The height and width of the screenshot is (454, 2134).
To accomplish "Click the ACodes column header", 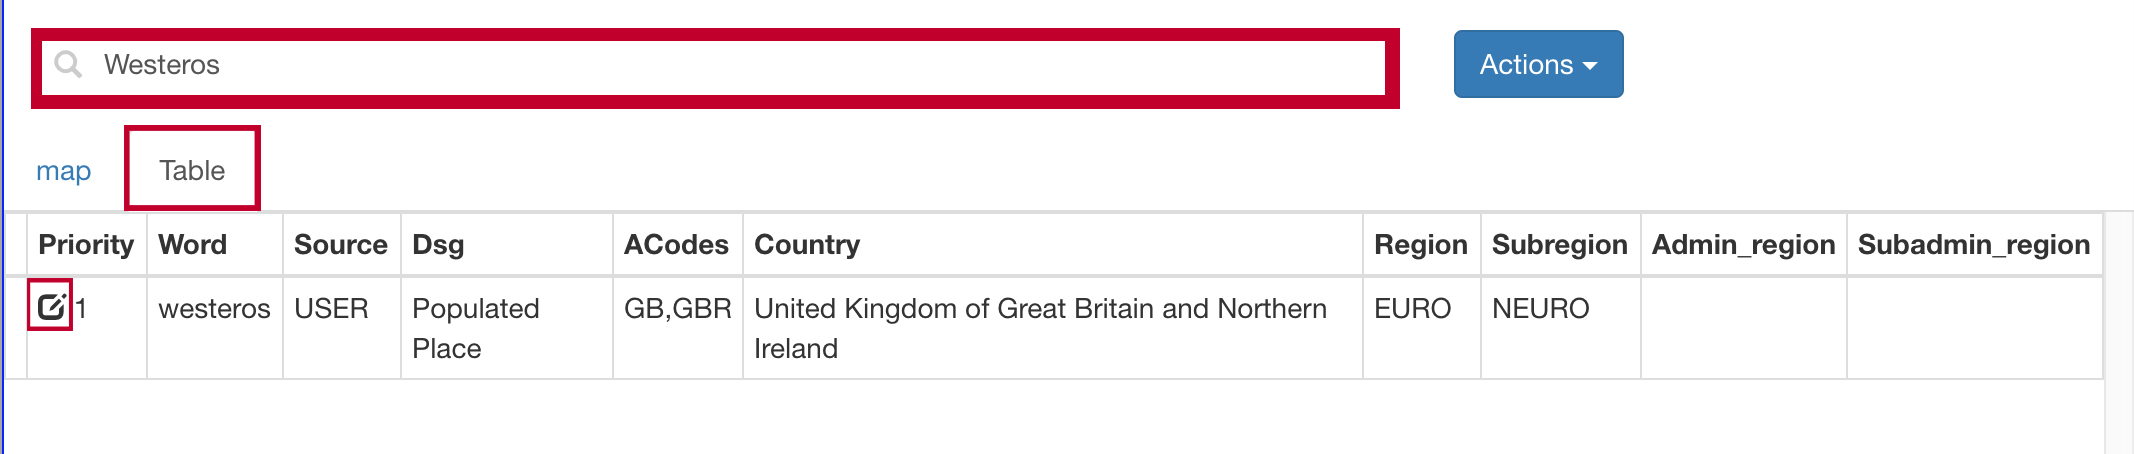I will tap(676, 245).
